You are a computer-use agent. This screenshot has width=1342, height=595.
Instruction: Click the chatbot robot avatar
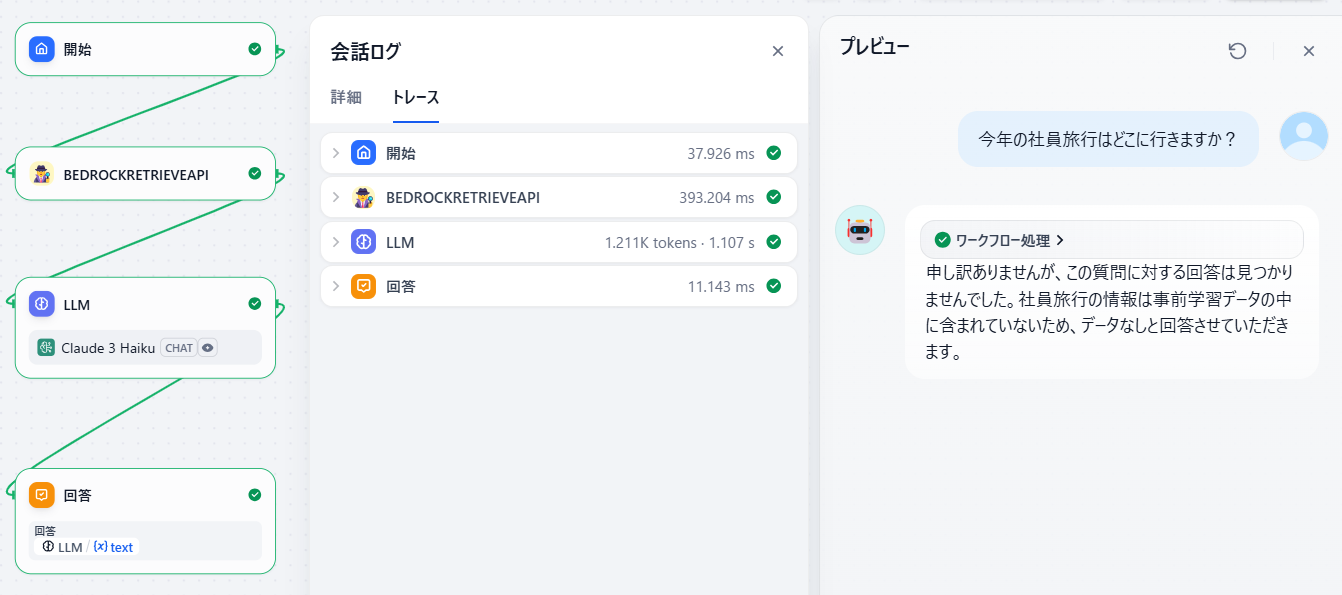coord(860,230)
